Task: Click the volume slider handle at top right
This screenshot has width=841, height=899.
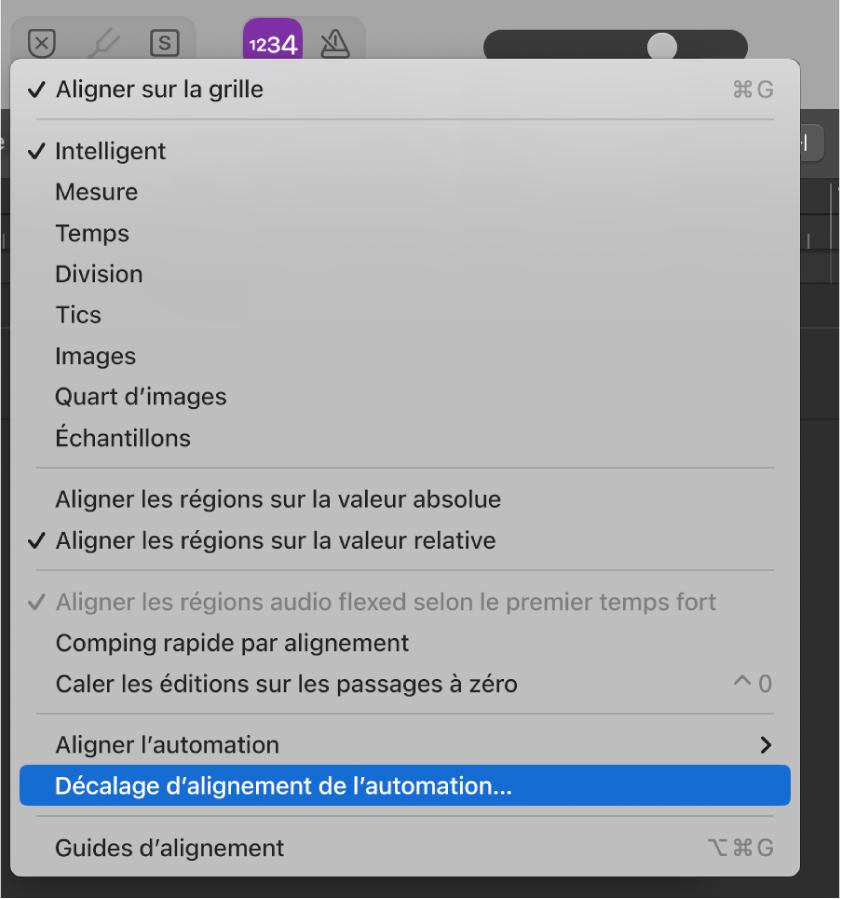Action: click(x=663, y=44)
